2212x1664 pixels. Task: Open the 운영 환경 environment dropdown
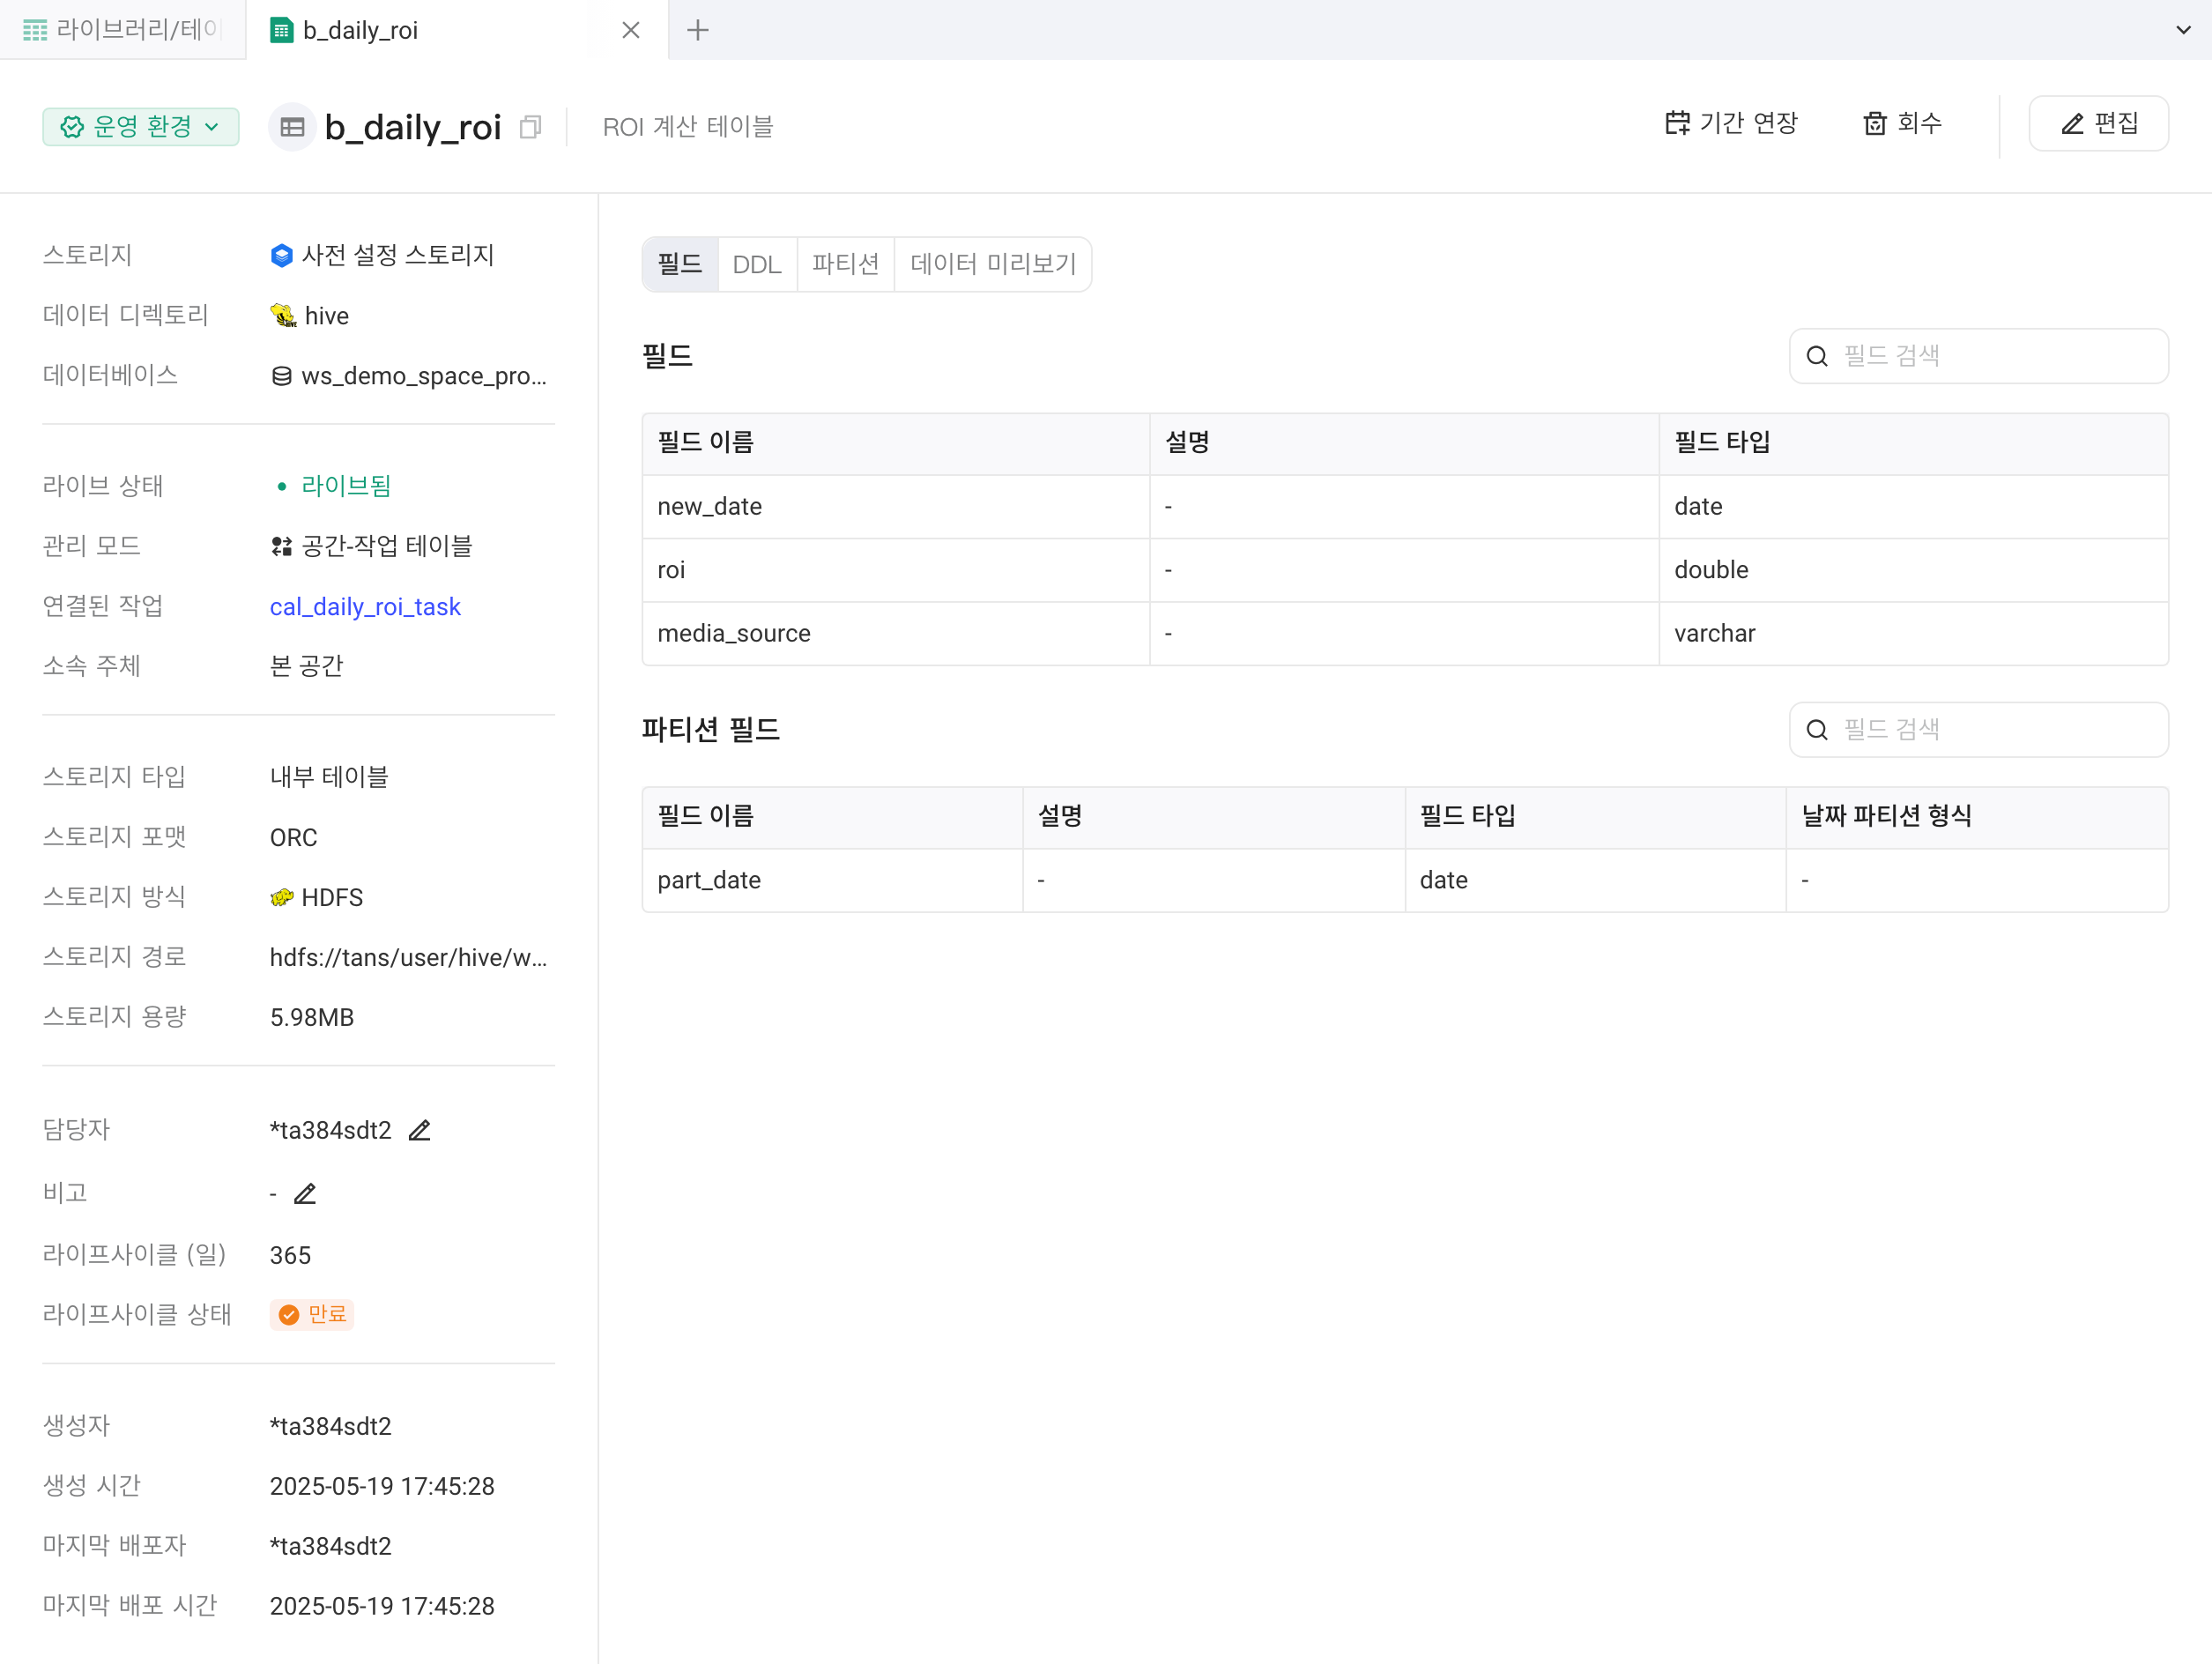[141, 127]
